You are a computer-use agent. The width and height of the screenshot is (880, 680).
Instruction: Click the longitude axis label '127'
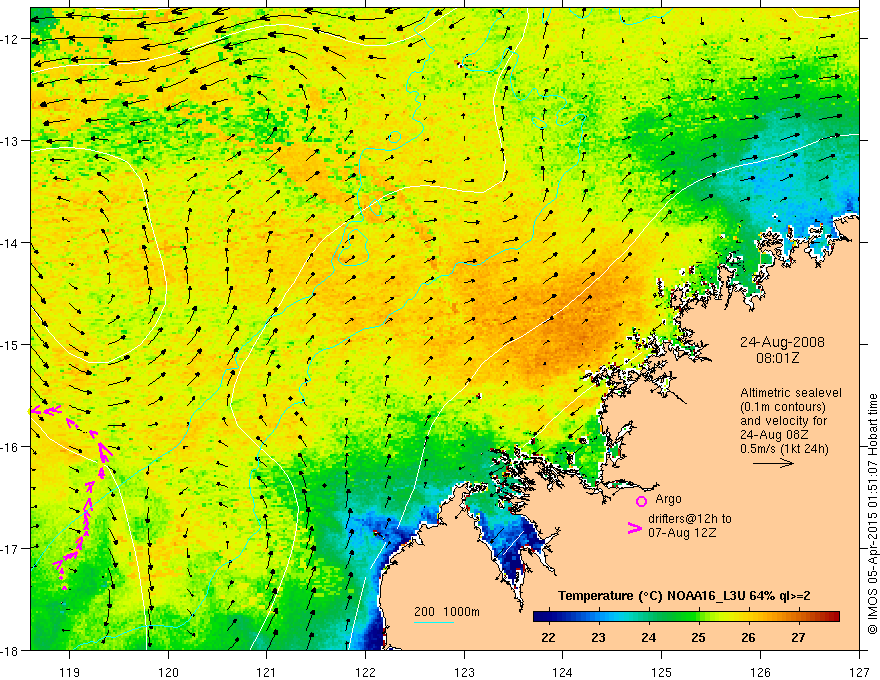(x=859, y=672)
